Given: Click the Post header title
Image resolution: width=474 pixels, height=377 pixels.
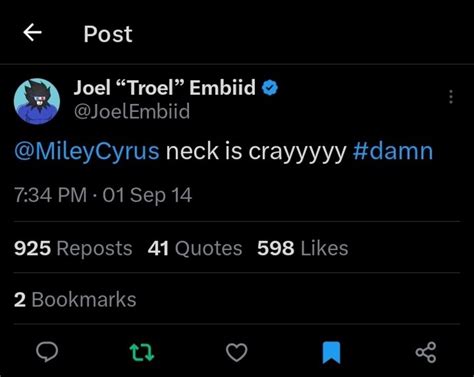Looking at the screenshot, I should 108,34.
